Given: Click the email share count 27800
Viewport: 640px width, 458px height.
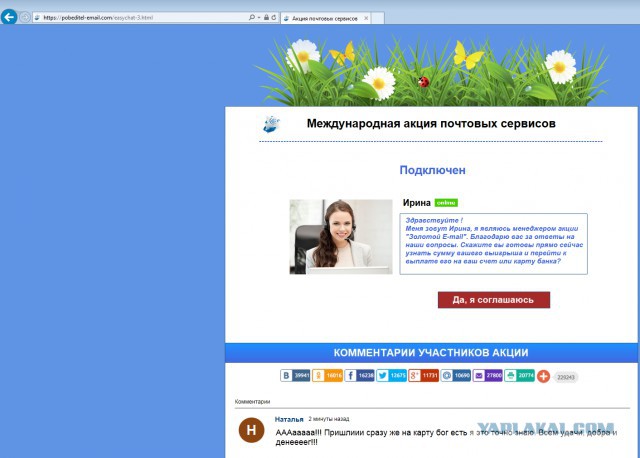Looking at the screenshot, I should [494, 376].
